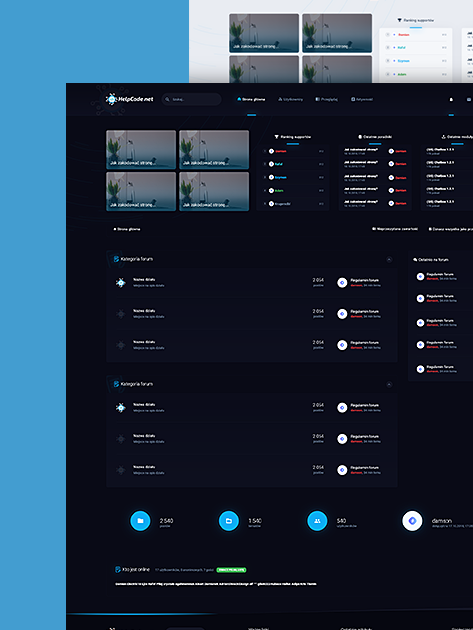Screen dimensions: 473x630
Task: Click the posts folder stat icon (2 540)
Action: click(x=140, y=521)
